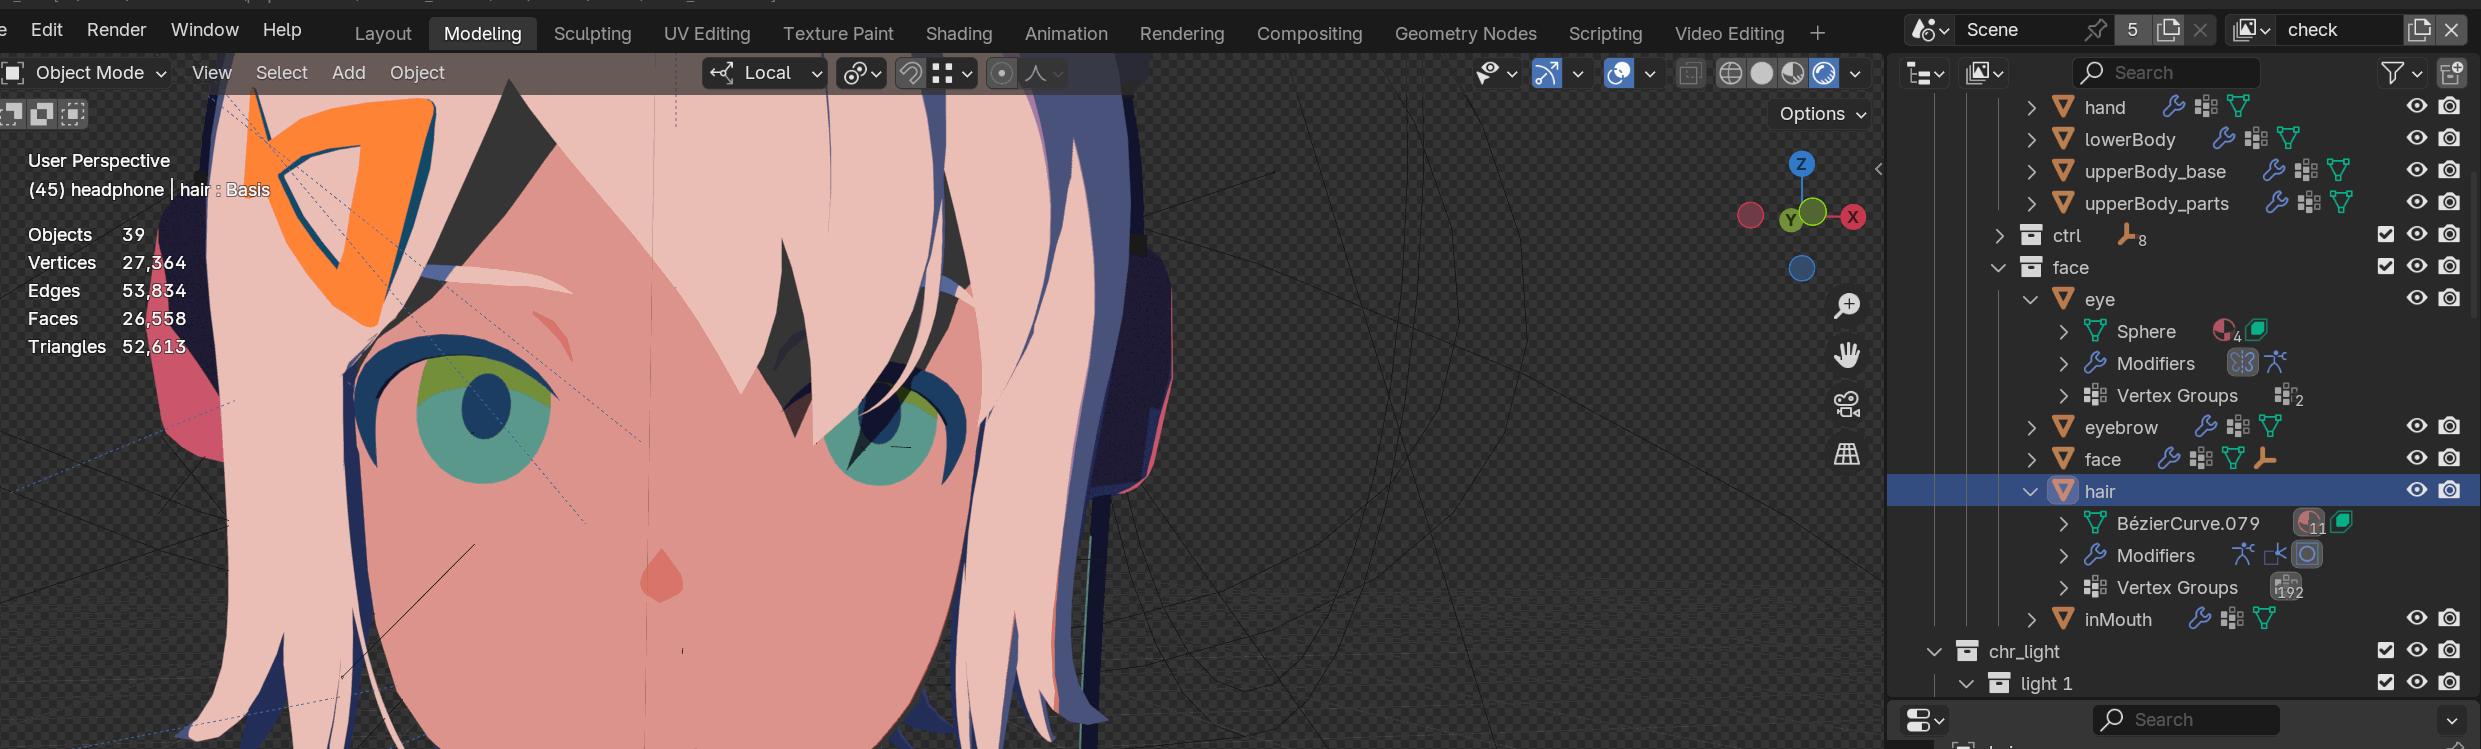2481x749 pixels.
Task: Open outliner display mode selector
Action: 1985,73
